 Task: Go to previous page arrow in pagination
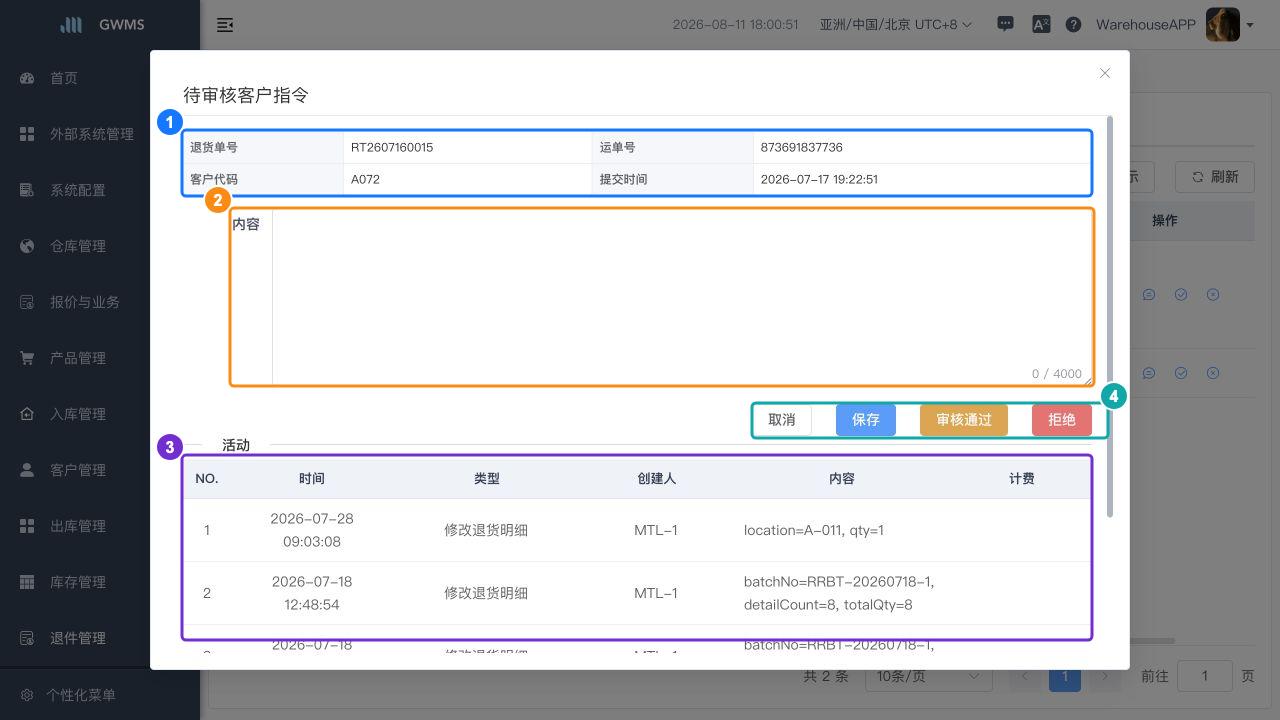click(x=1025, y=676)
